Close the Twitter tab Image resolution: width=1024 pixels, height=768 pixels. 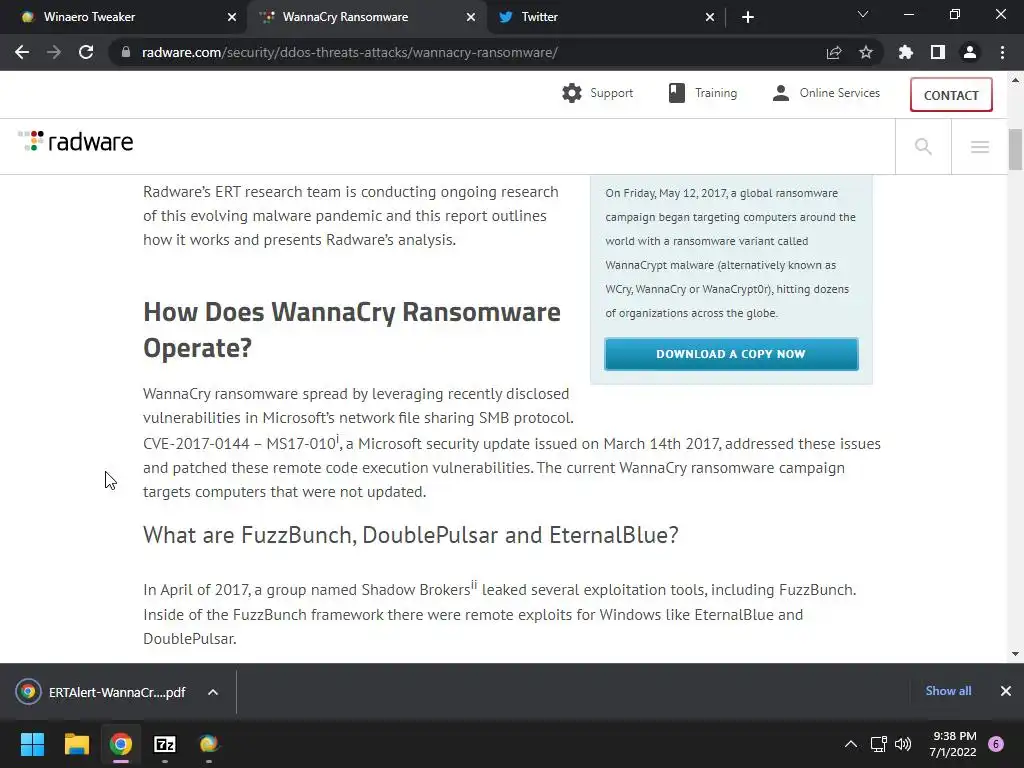[x=710, y=17]
